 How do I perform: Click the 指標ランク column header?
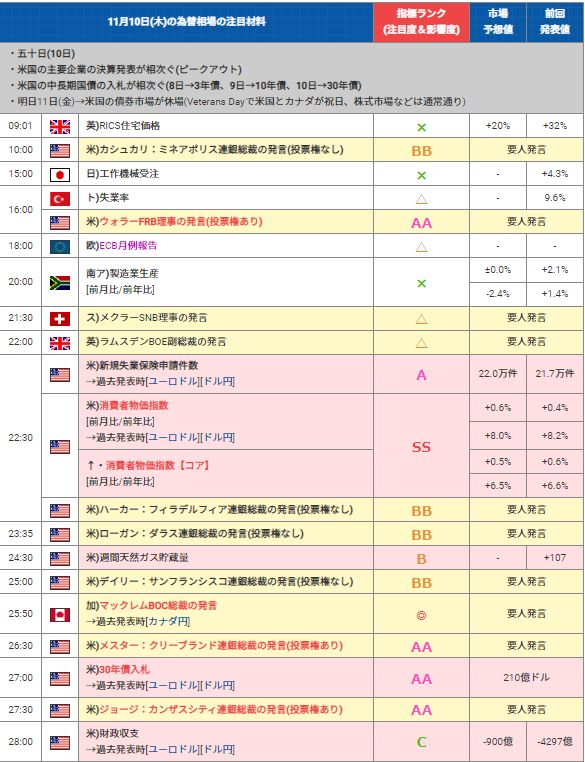421,21
